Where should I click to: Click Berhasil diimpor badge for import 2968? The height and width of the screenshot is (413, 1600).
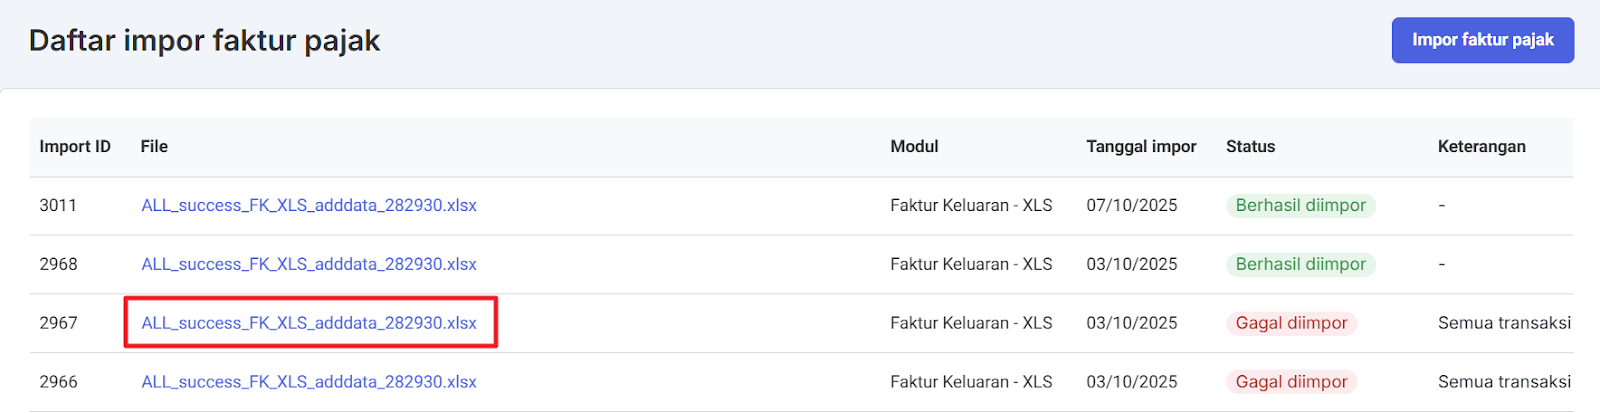(x=1300, y=264)
